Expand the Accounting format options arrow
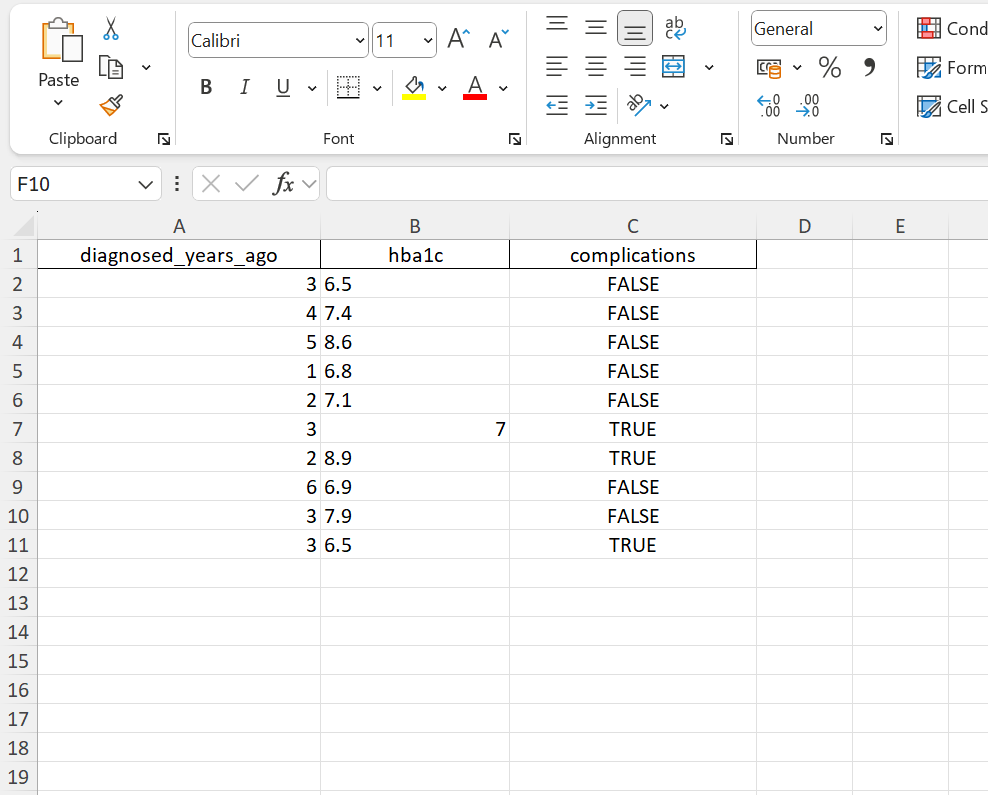Image resolution: width=988 pixels, height=795 pixels. coord(797,67)
